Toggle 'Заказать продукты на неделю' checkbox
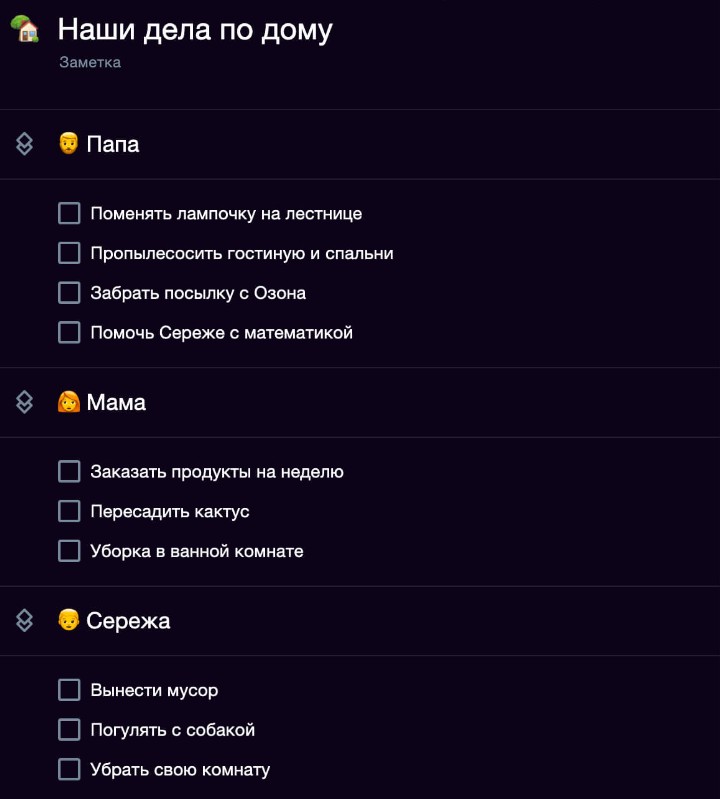 point(69,471)
